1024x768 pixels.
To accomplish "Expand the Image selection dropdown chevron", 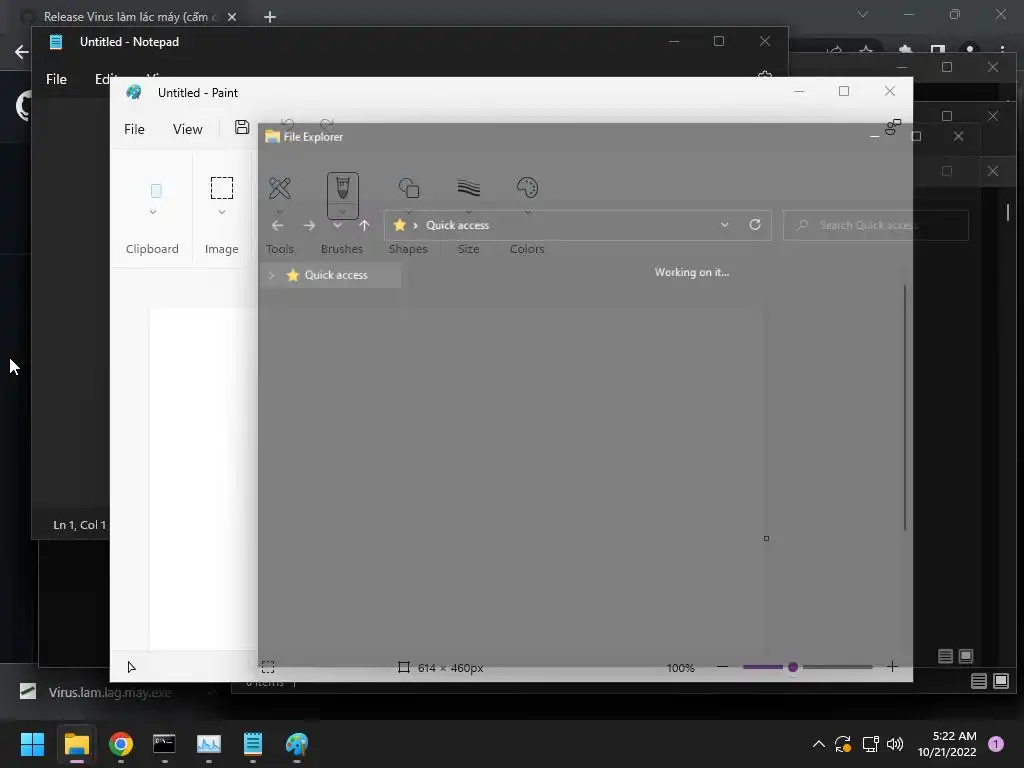I will [222, 212].
